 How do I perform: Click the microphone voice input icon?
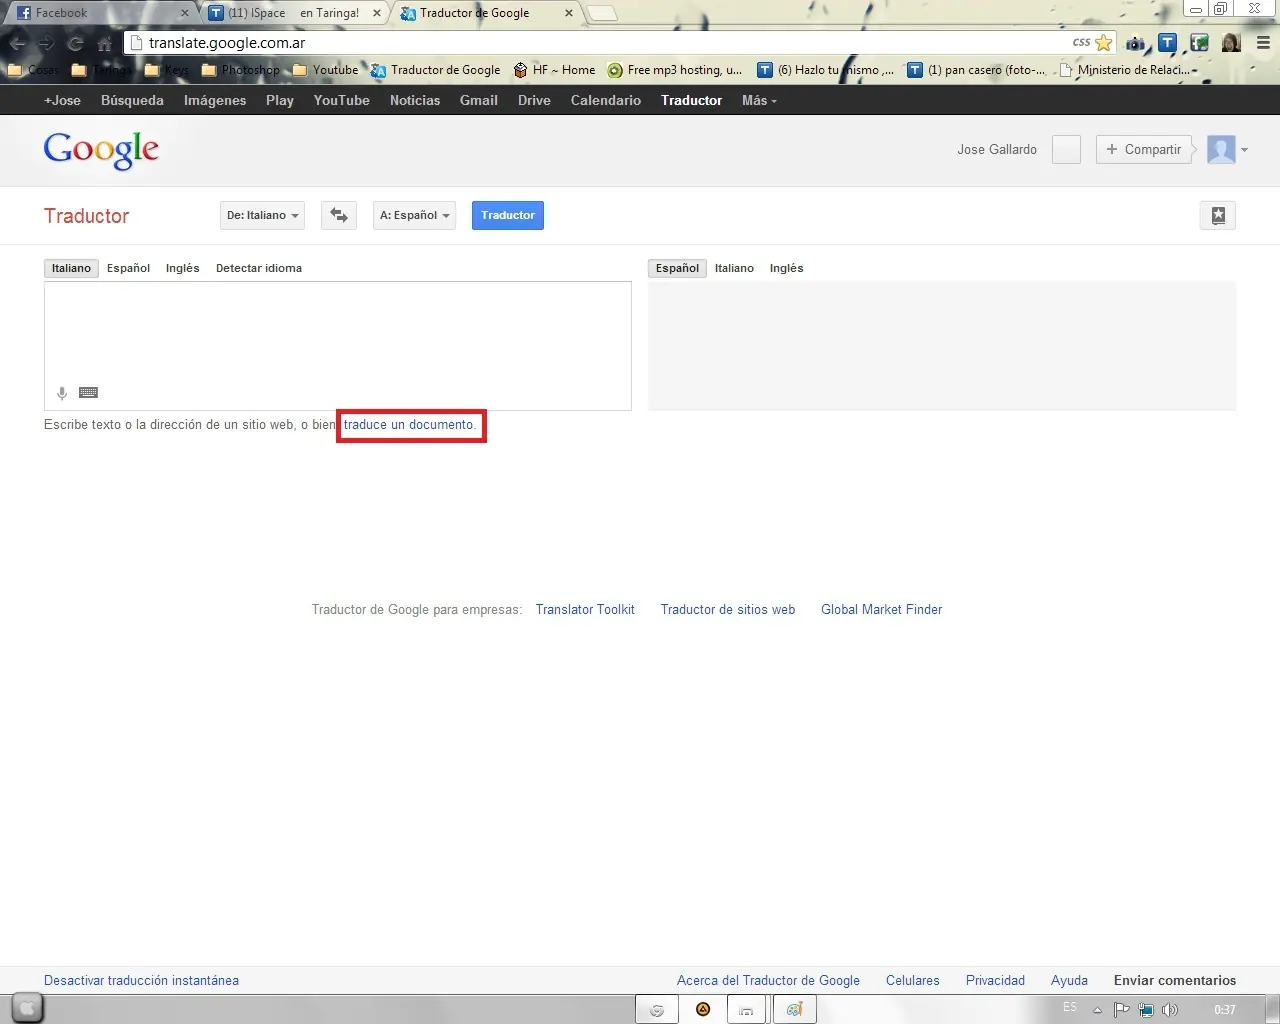click(62, 393)
